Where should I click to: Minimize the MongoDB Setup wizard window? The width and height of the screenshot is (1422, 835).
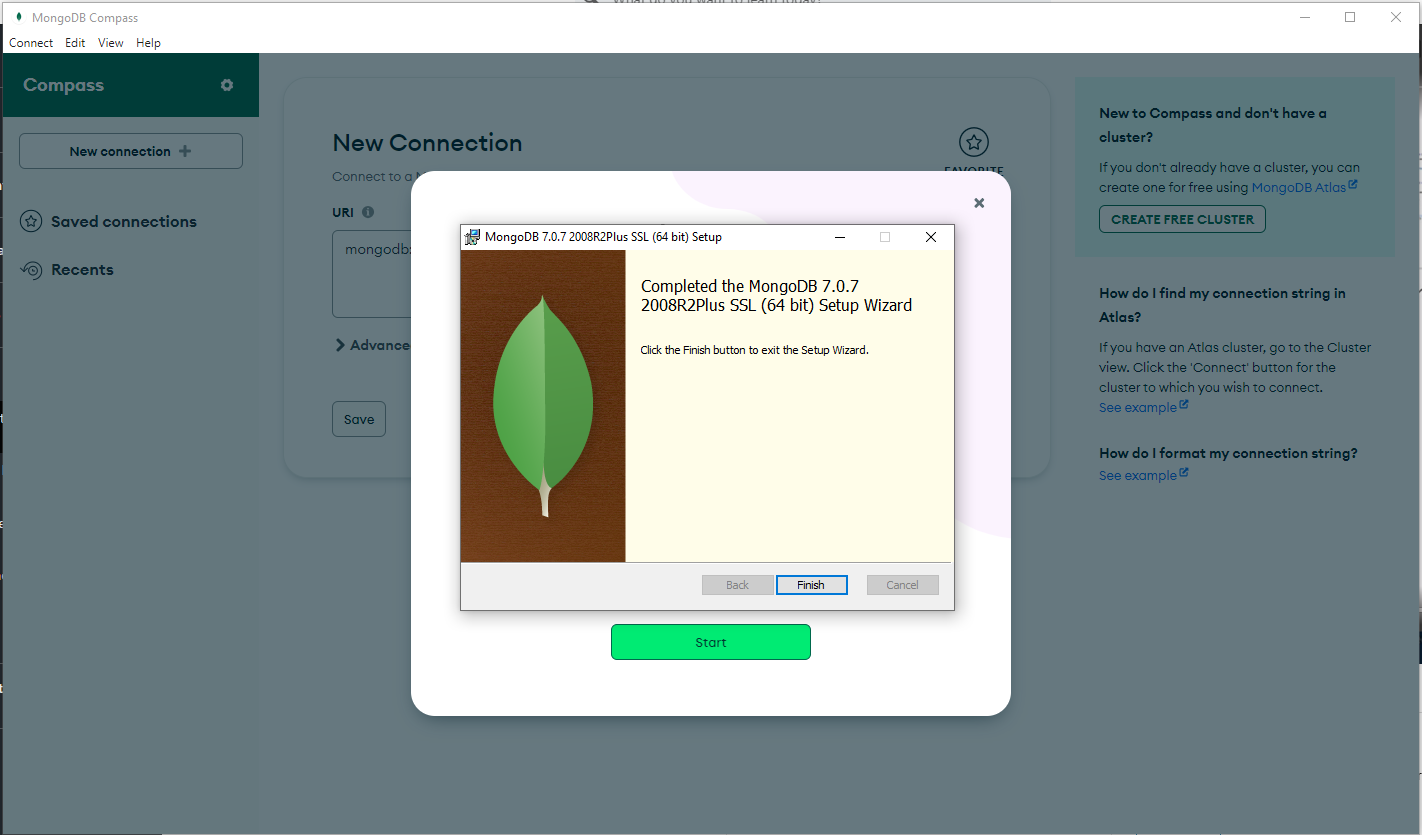tap(839, 237)
